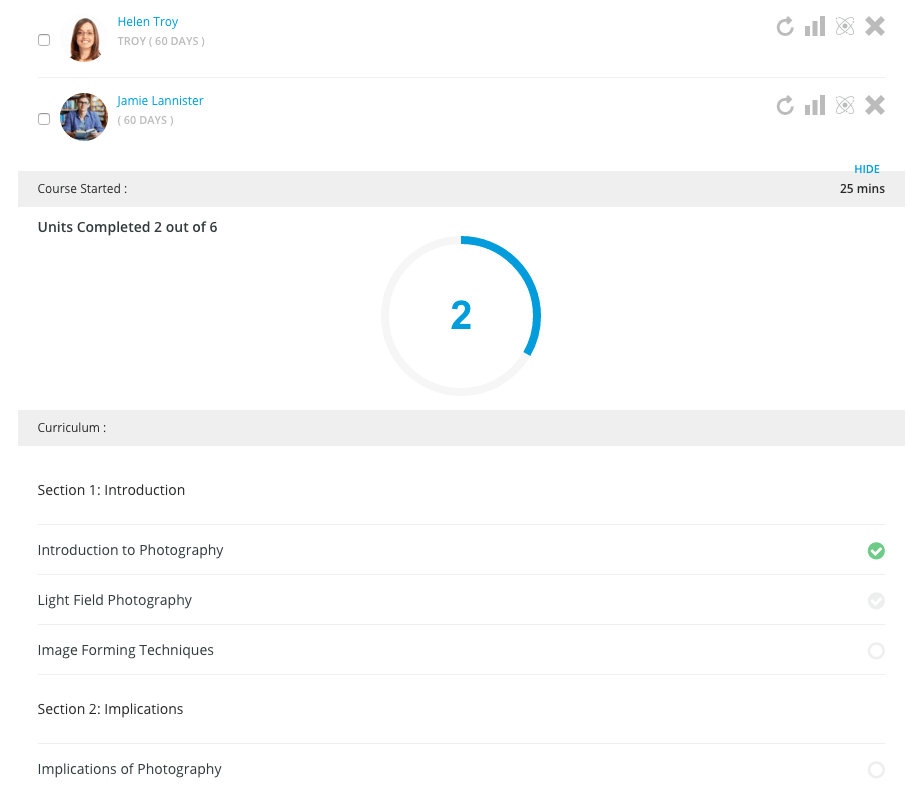Mark Image Forming Techniques unit complete
The image size is (907, 785).
point(876,651)
